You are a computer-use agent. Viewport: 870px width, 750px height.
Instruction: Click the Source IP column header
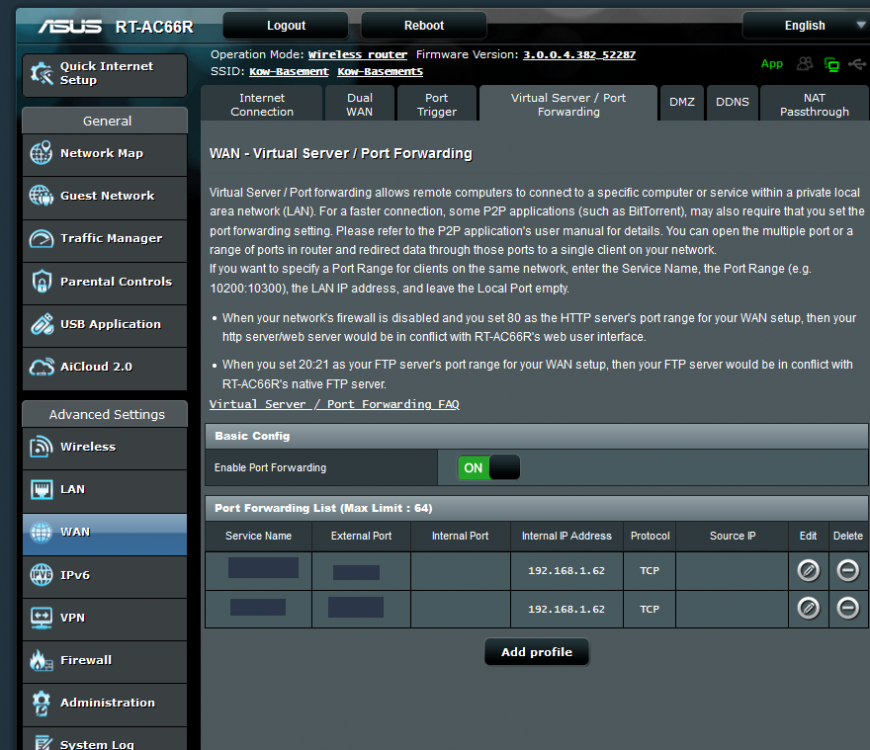click(732, 536)
